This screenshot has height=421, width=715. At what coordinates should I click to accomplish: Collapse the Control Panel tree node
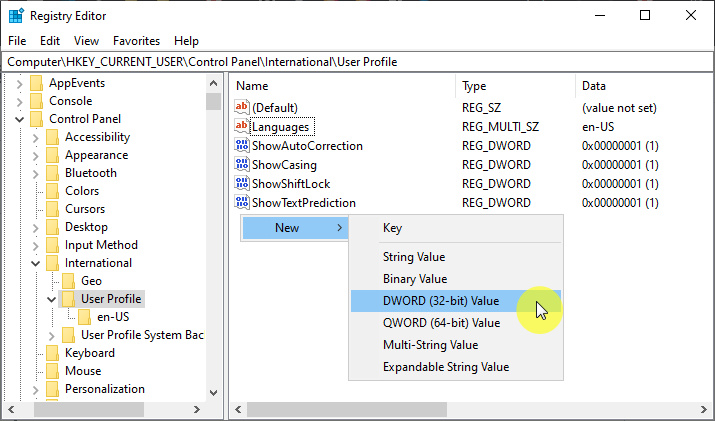coord(20,119)
